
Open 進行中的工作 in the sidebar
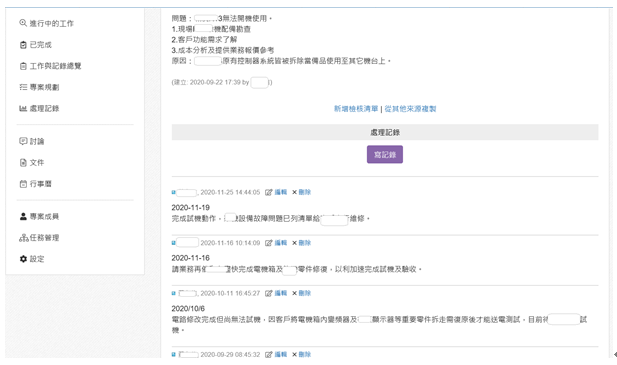coord(46,24)
